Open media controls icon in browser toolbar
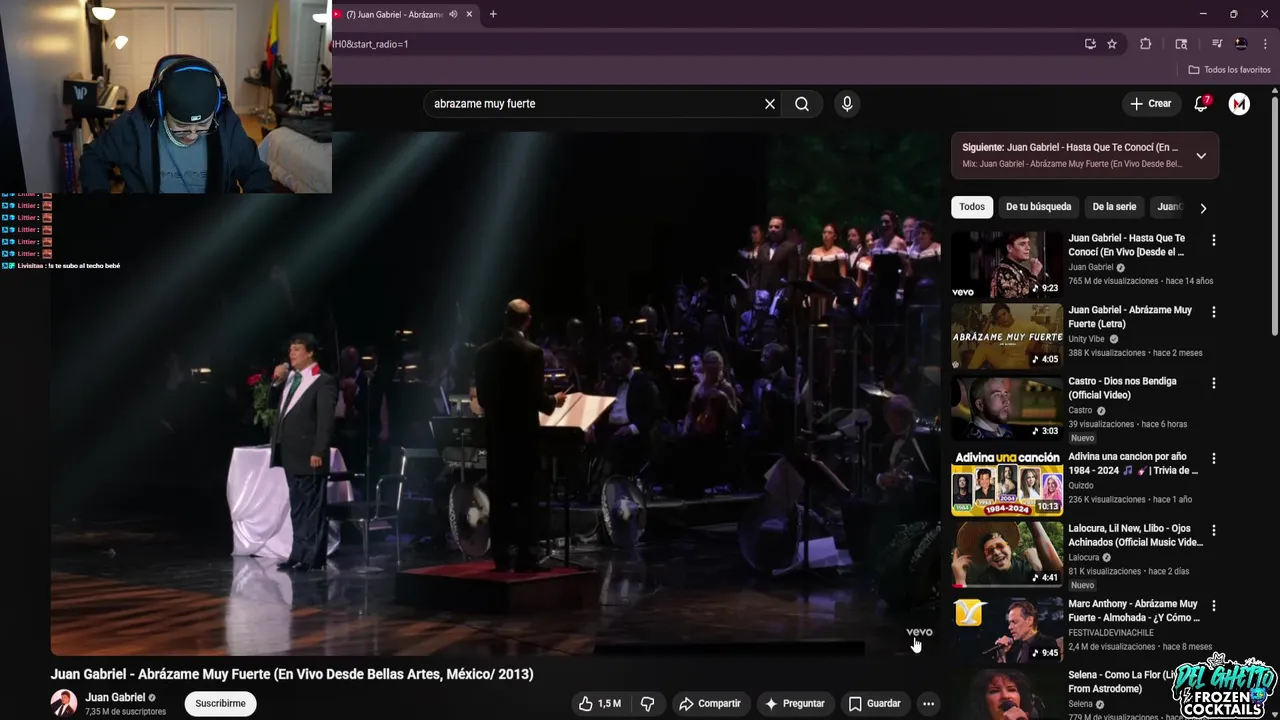The height and width of the screenshot is (720, 1280). [x=1217, y=44]
